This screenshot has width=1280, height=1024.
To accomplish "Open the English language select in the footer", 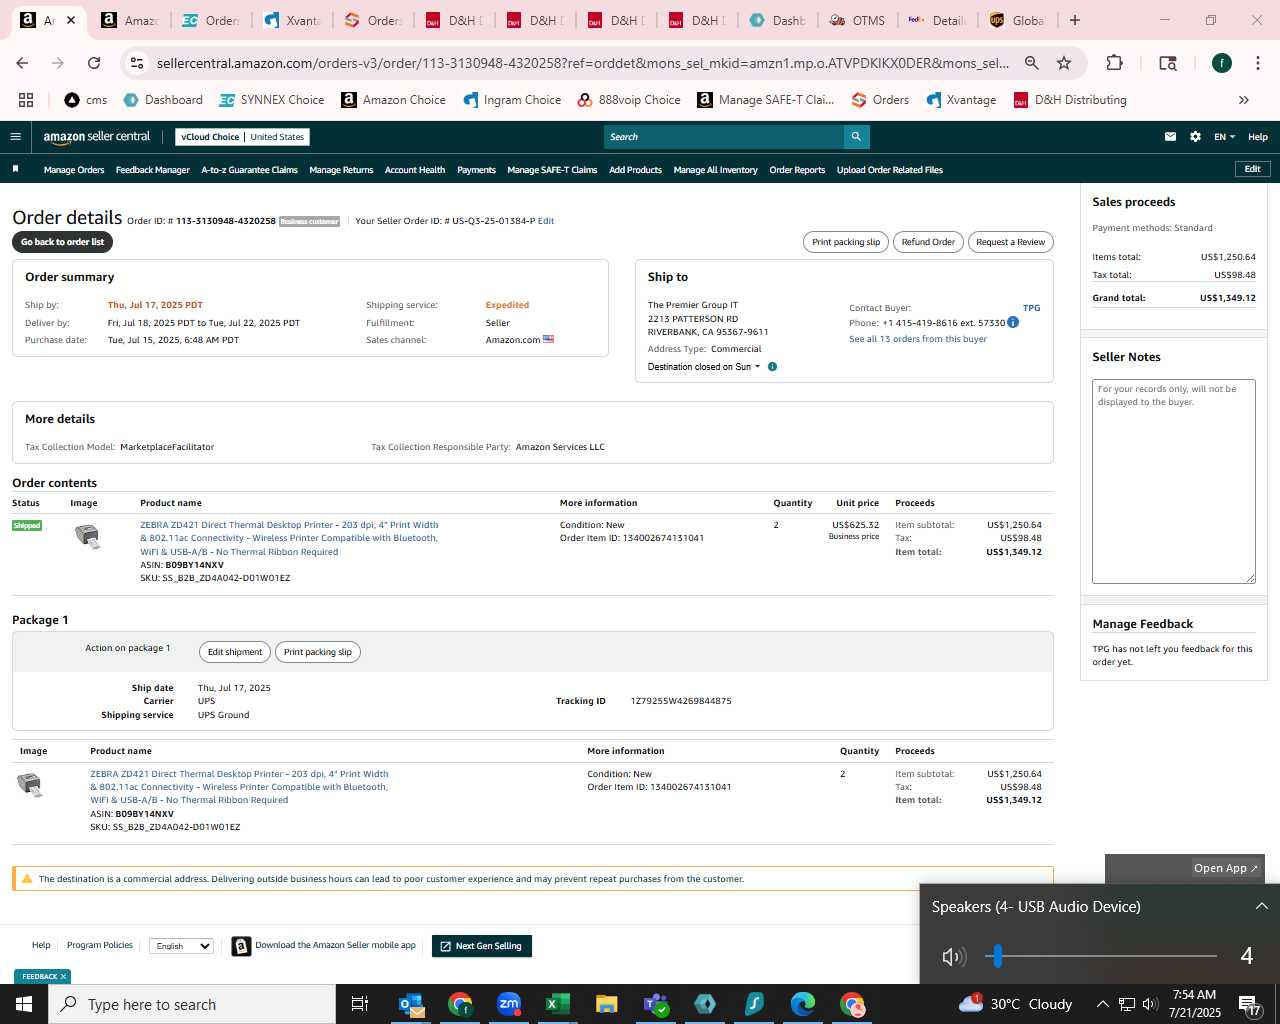I will 181,946.
